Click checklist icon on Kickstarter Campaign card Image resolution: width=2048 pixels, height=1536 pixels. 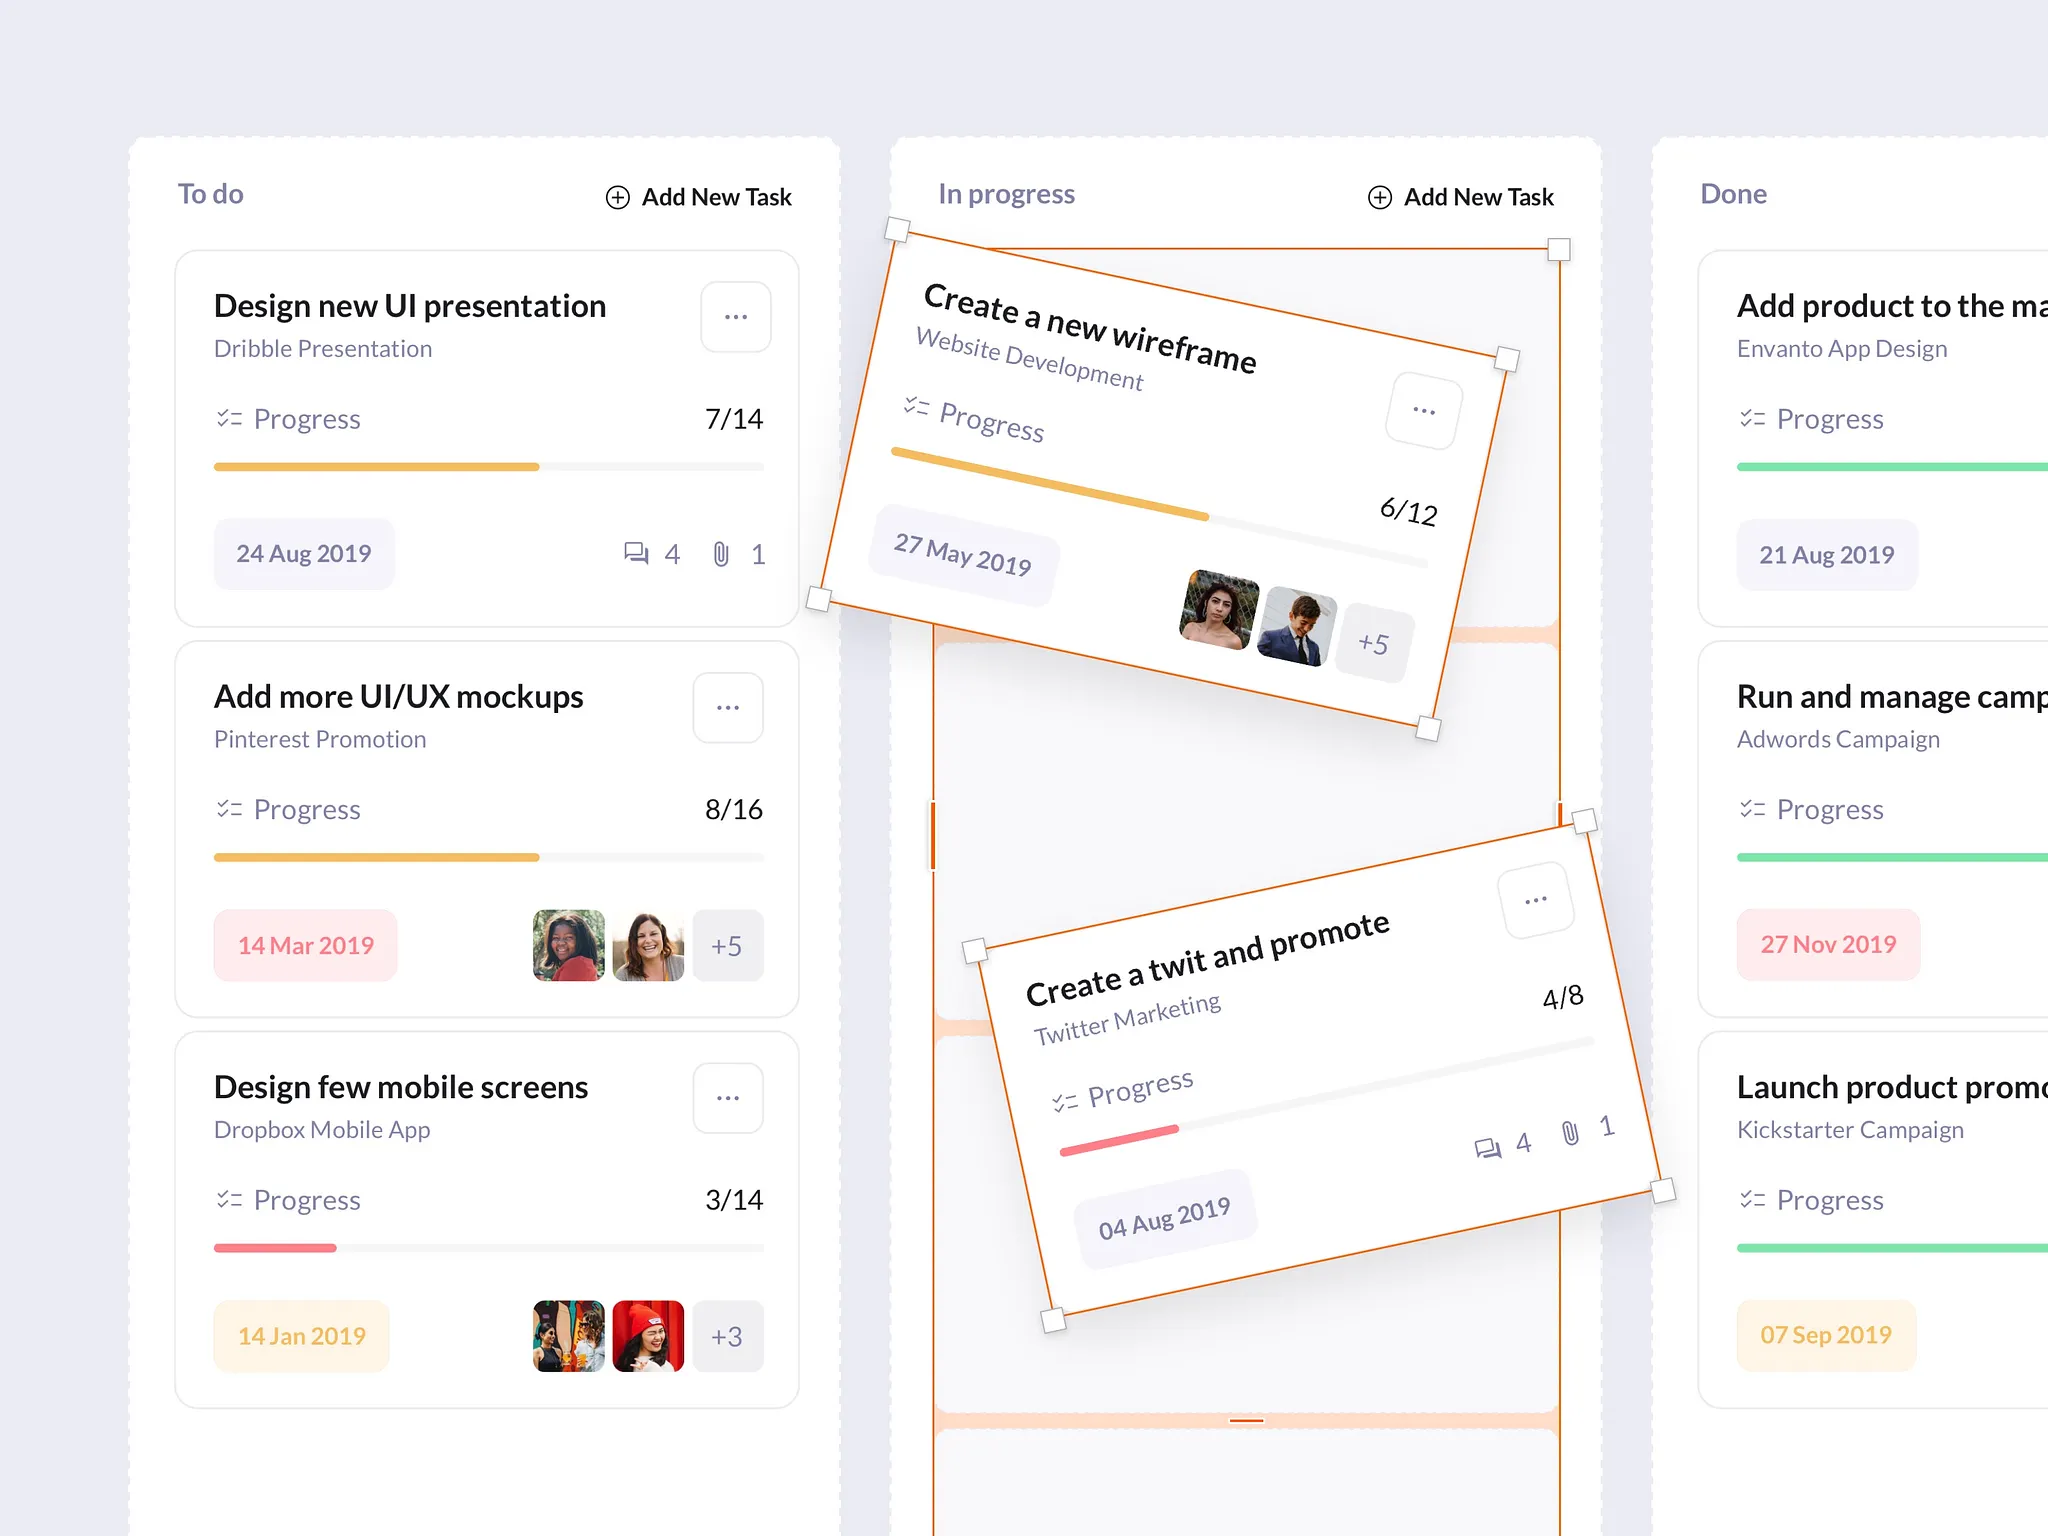1752,1199
